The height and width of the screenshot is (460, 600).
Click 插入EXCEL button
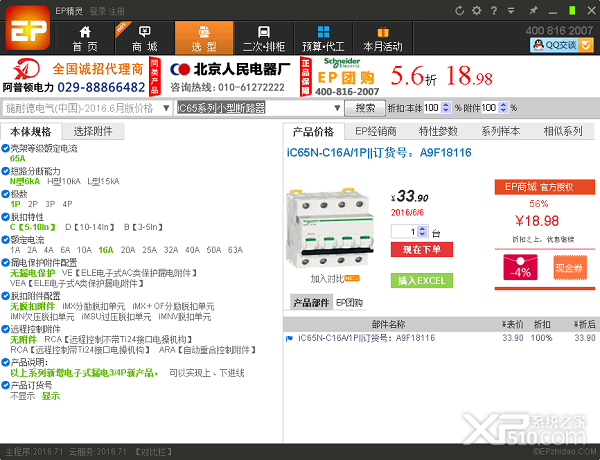click(422, 281)
